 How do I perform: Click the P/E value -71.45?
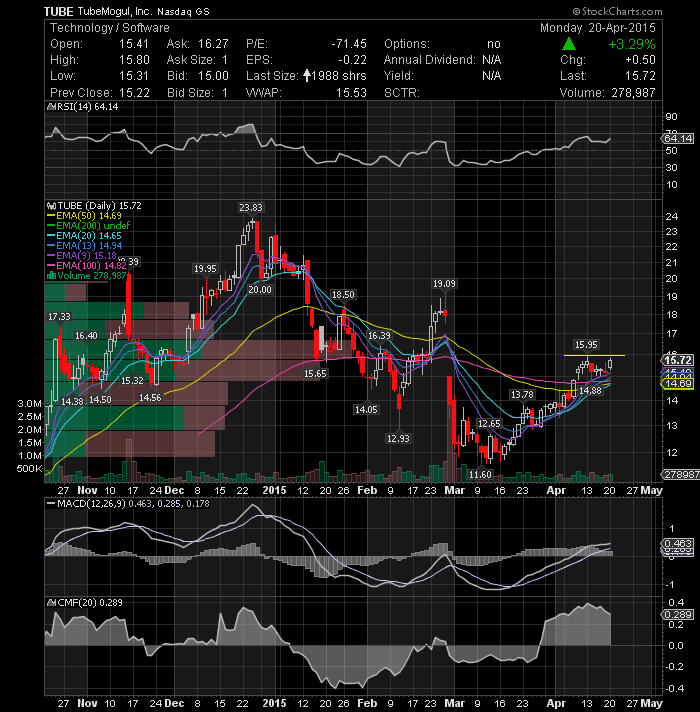[x=349, y=44]
